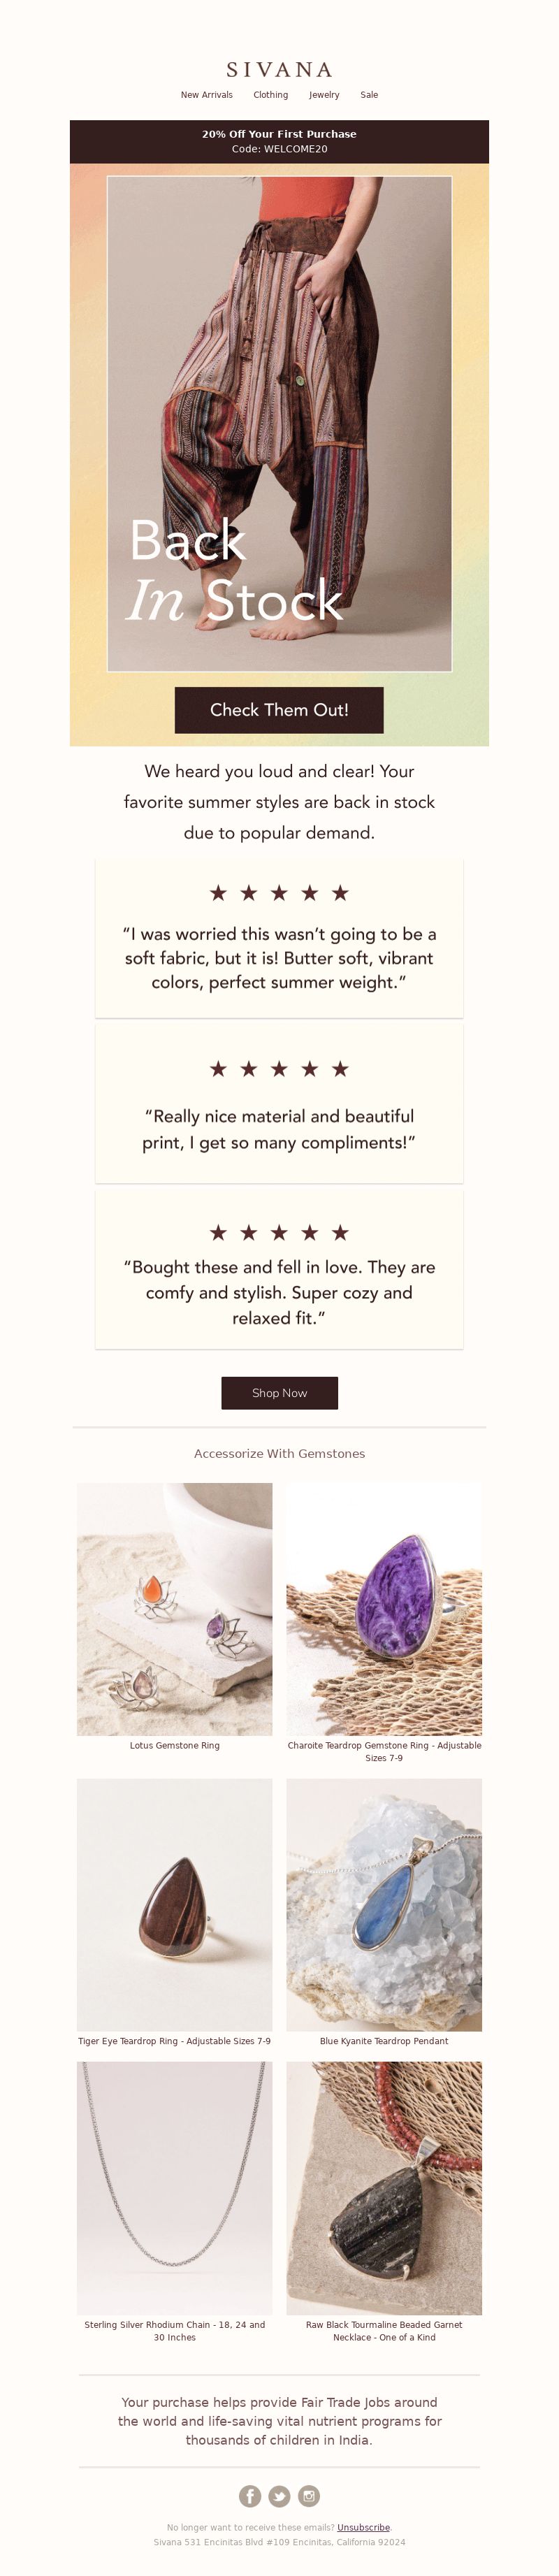Select the Raw Black Tourmaline Necklace image

(x=384, y=2188)
